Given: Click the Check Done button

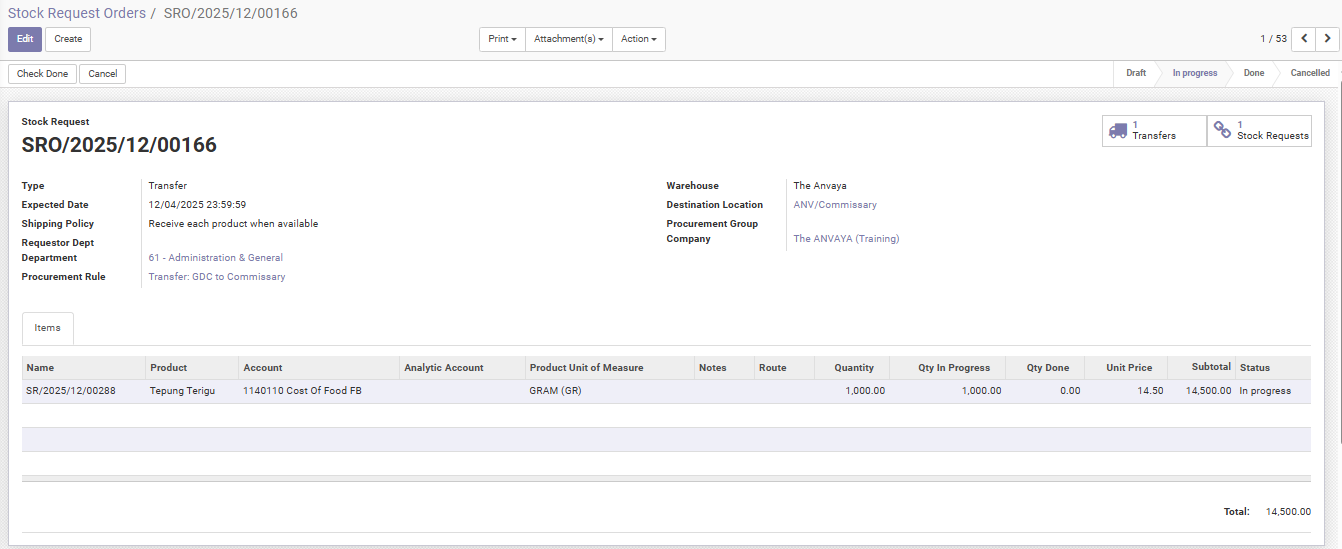Looking at the screenshot, I should pyautogui.click(x=42, y=74).
